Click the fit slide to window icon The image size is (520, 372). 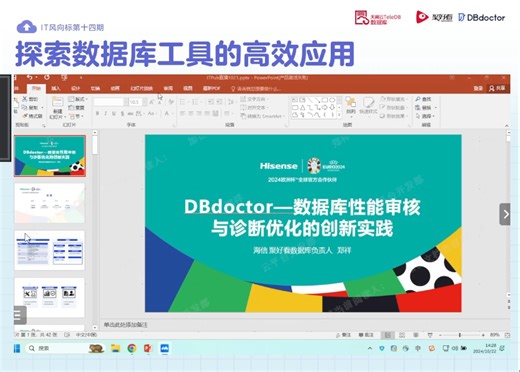point(507,335)
